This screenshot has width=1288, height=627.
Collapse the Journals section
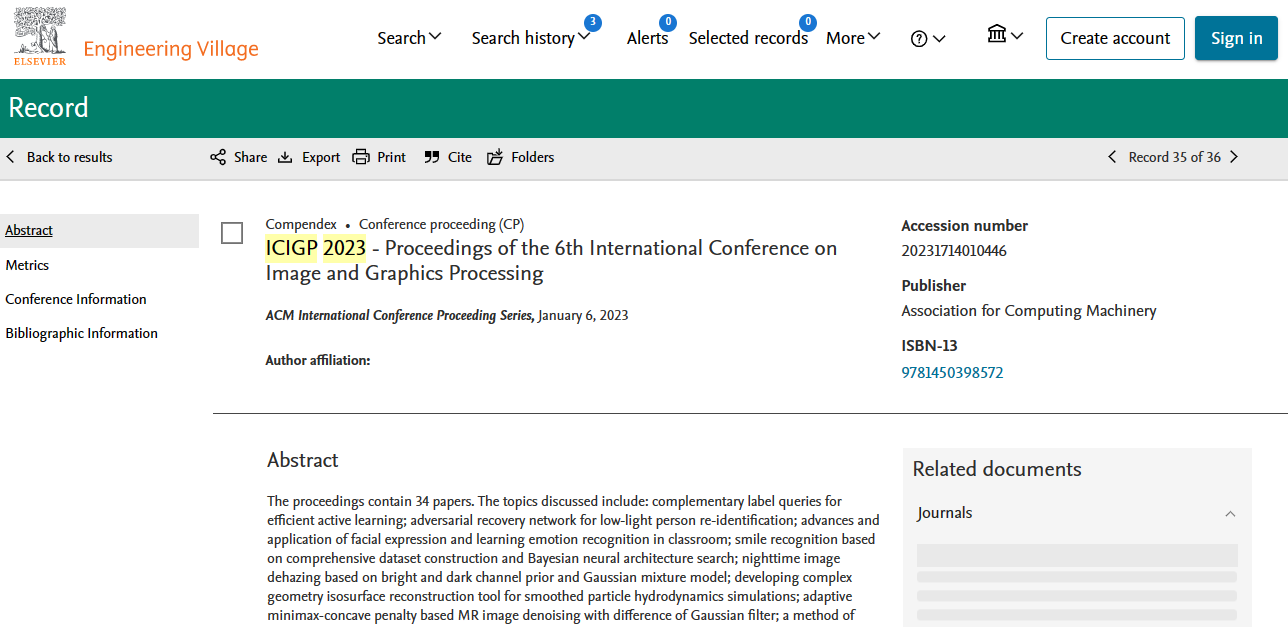(x=1230, y=514)
